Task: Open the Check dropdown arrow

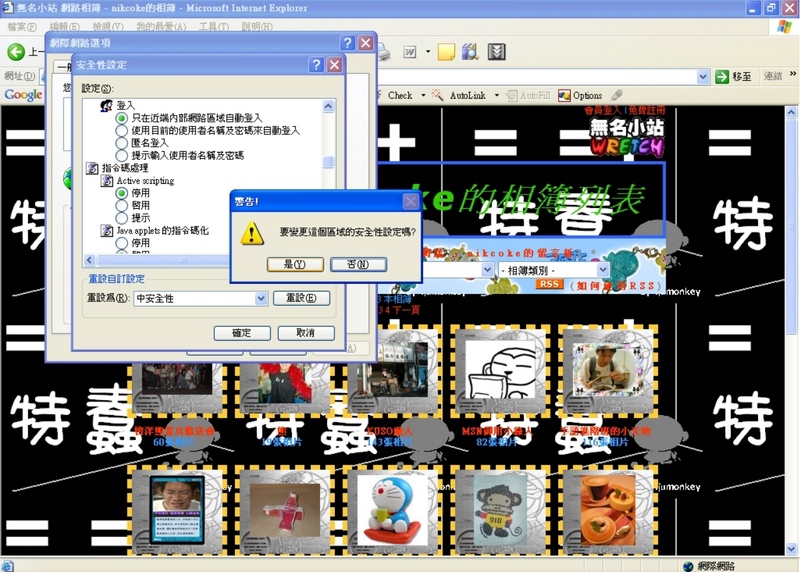Action: [423, 95]
